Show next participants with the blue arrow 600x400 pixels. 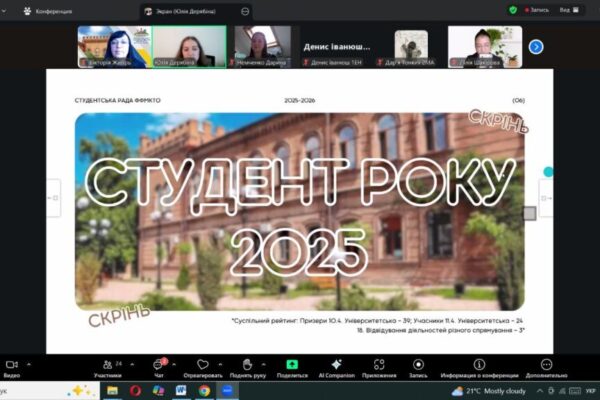click(536, 46)
